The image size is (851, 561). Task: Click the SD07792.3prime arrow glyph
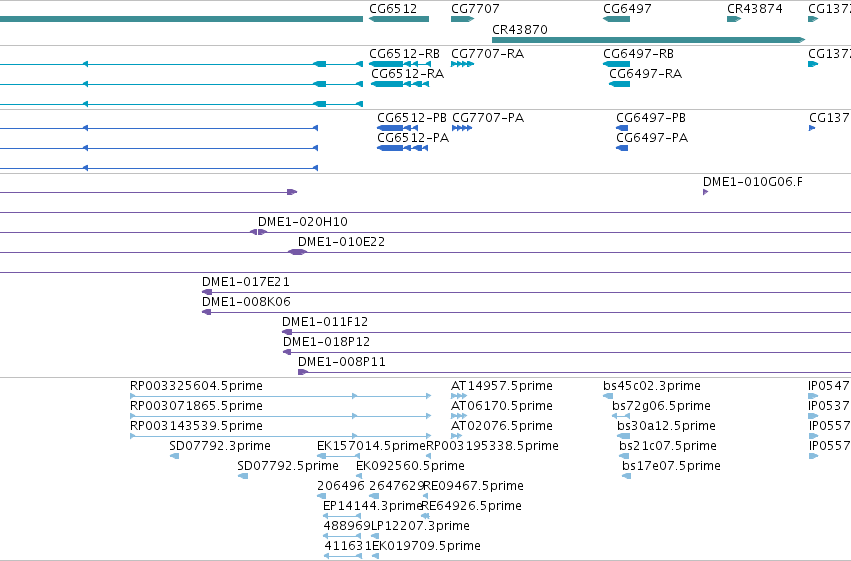(174, 456)
